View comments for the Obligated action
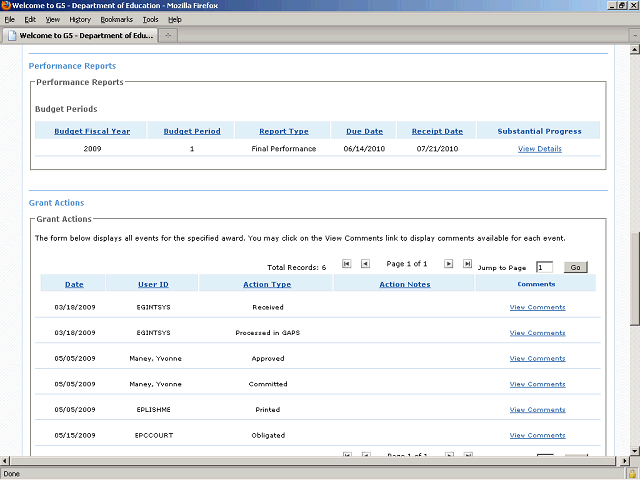This screenshot has height=480, width=640. click(537, 435)
